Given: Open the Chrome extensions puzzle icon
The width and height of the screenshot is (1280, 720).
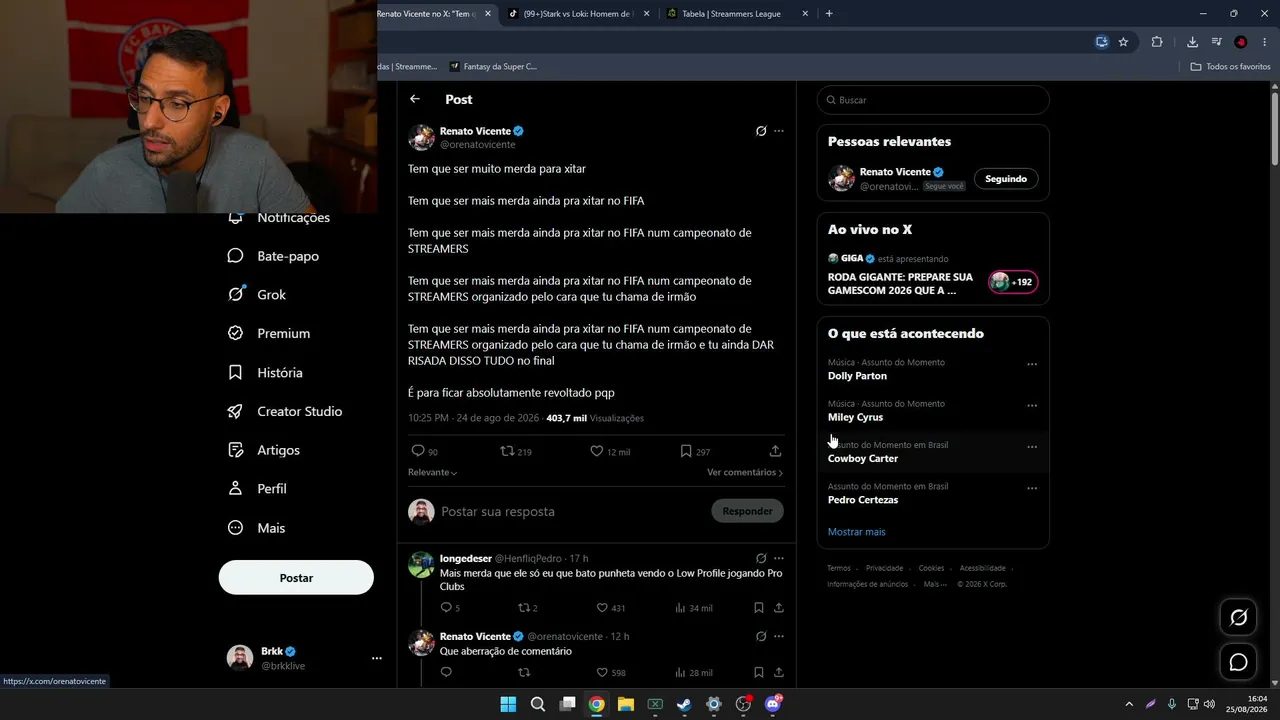Looking at the screenshot, I should [1157, 42].
